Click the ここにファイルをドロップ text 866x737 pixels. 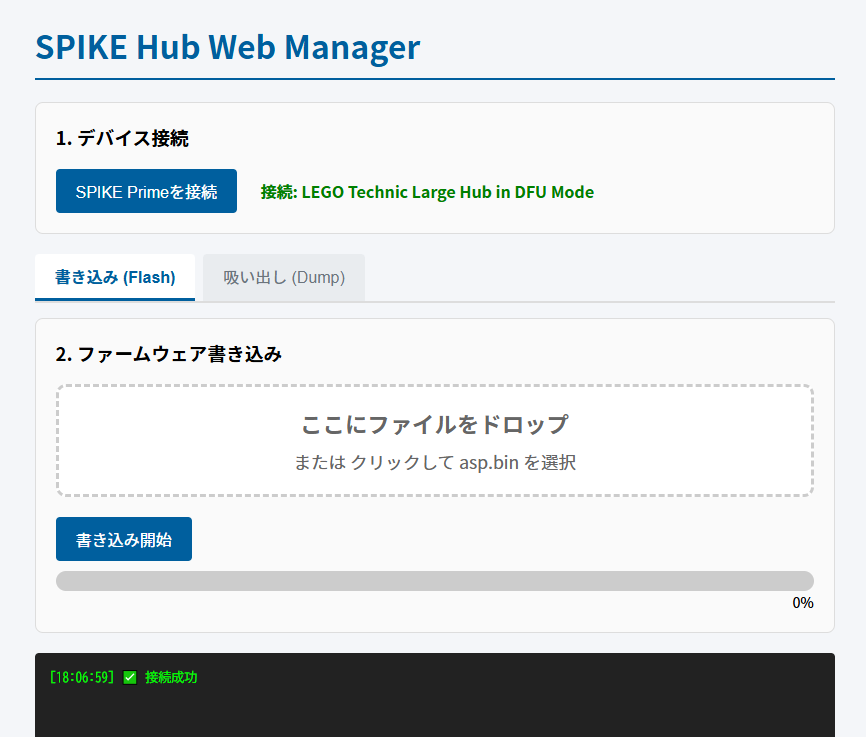[435, 424]
